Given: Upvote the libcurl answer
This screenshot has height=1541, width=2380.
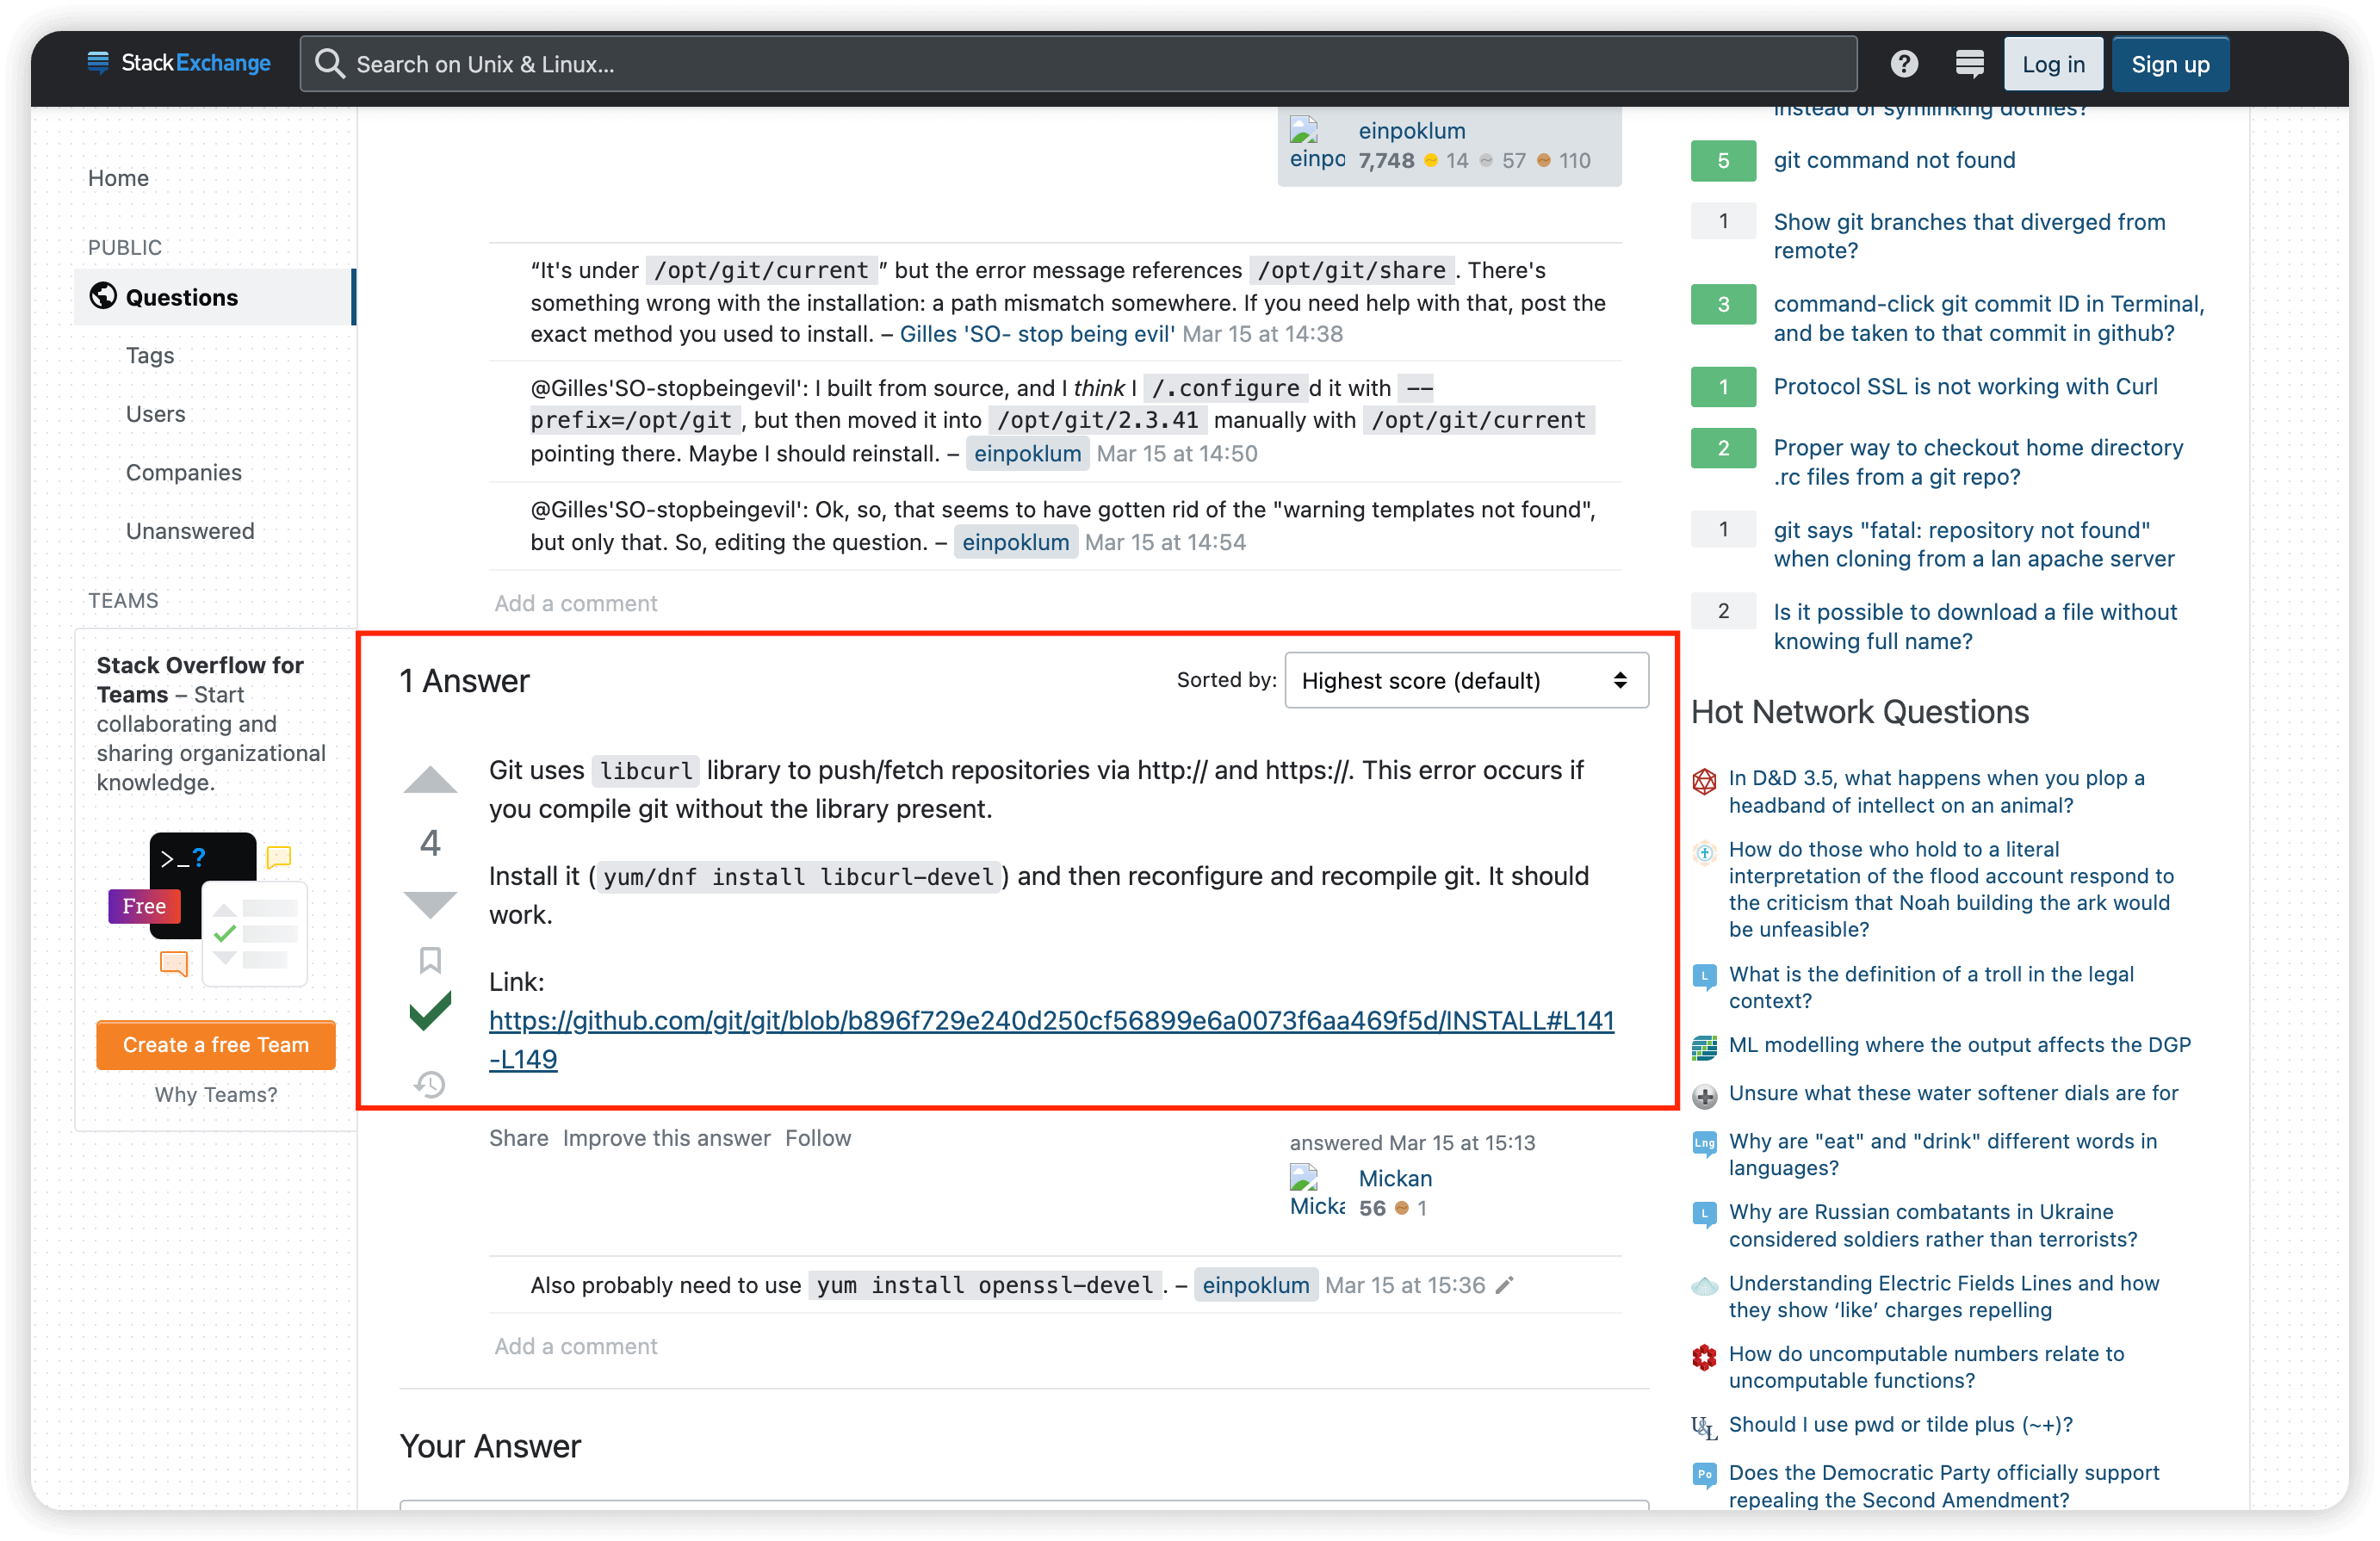Looking at the screenshot, I should point(430,781).
